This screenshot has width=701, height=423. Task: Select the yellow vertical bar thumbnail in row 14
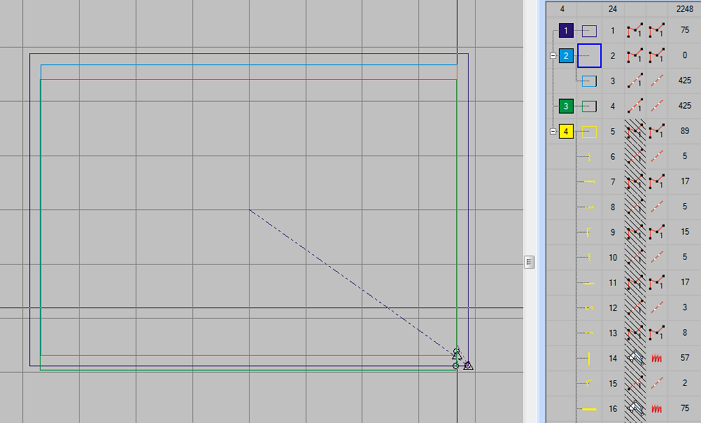pos(589,358)
